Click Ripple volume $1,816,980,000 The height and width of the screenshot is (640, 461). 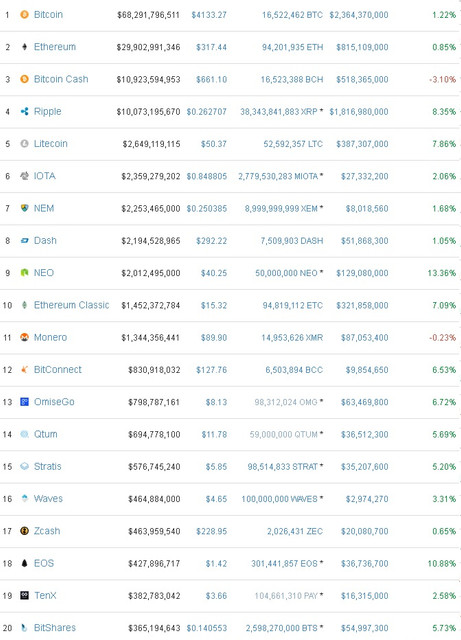[359, 112]
